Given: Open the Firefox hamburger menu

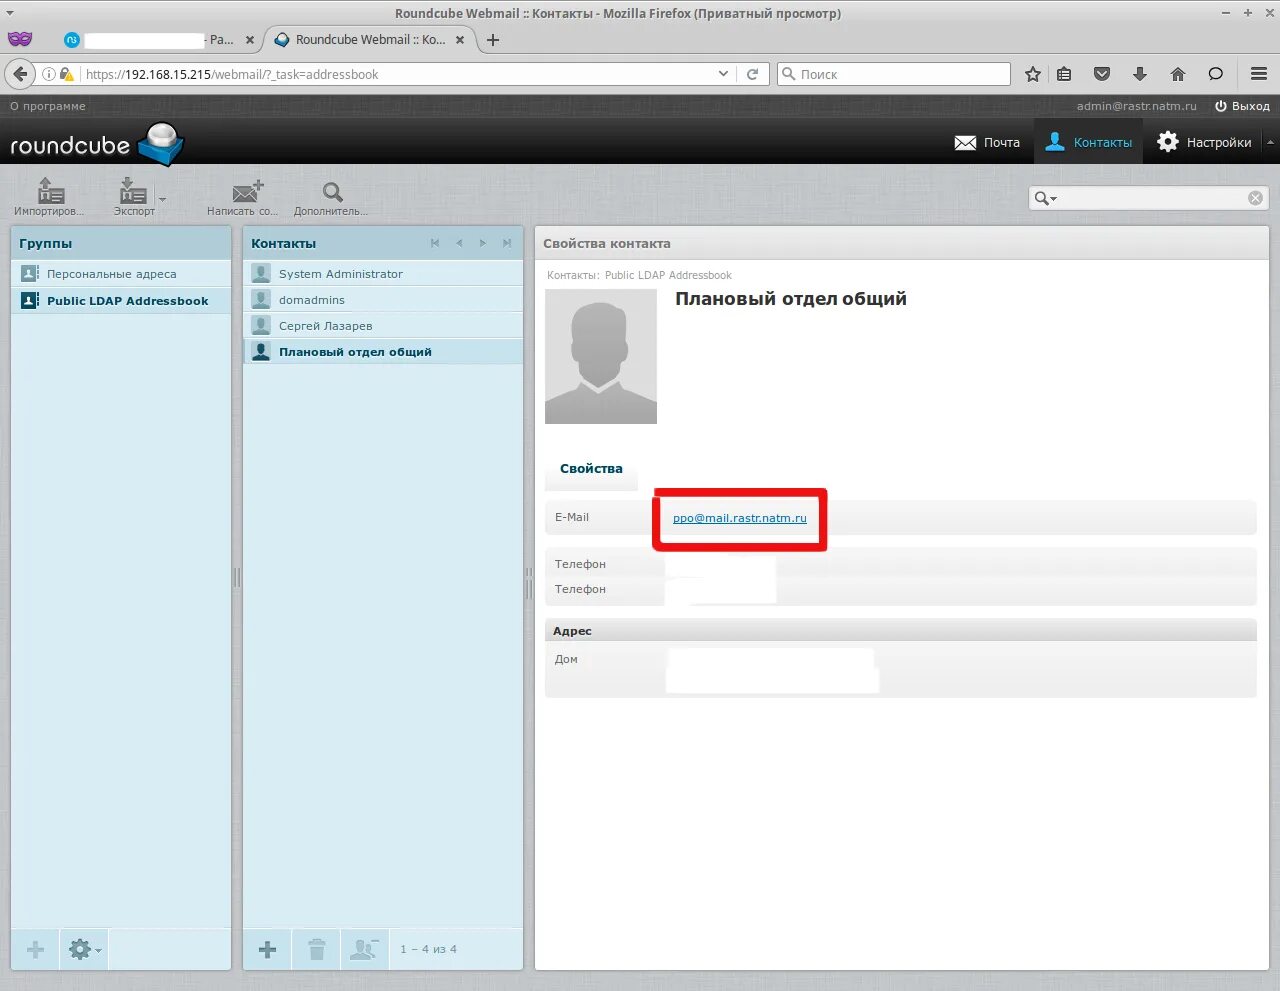Looking at the screenshot, I should click(1259, 74).
